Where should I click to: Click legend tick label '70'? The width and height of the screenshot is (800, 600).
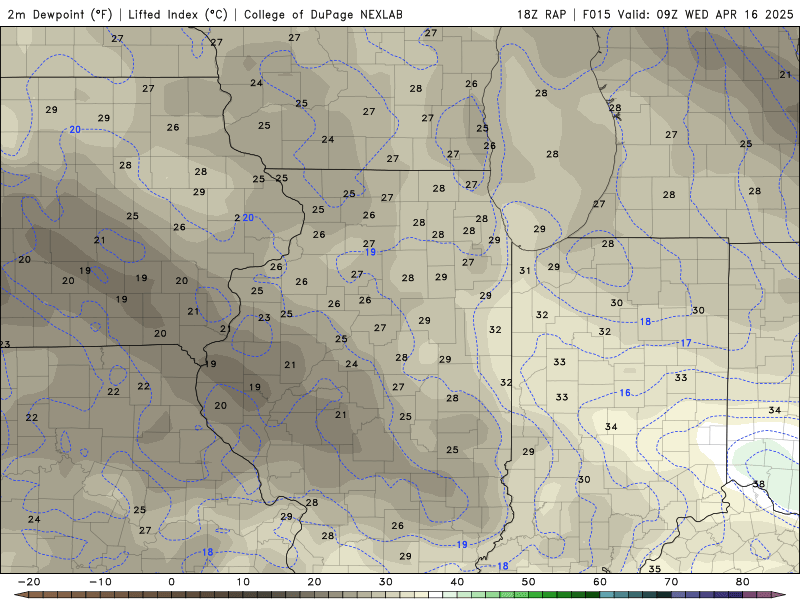pyautogui.click(x=671, y=582)
